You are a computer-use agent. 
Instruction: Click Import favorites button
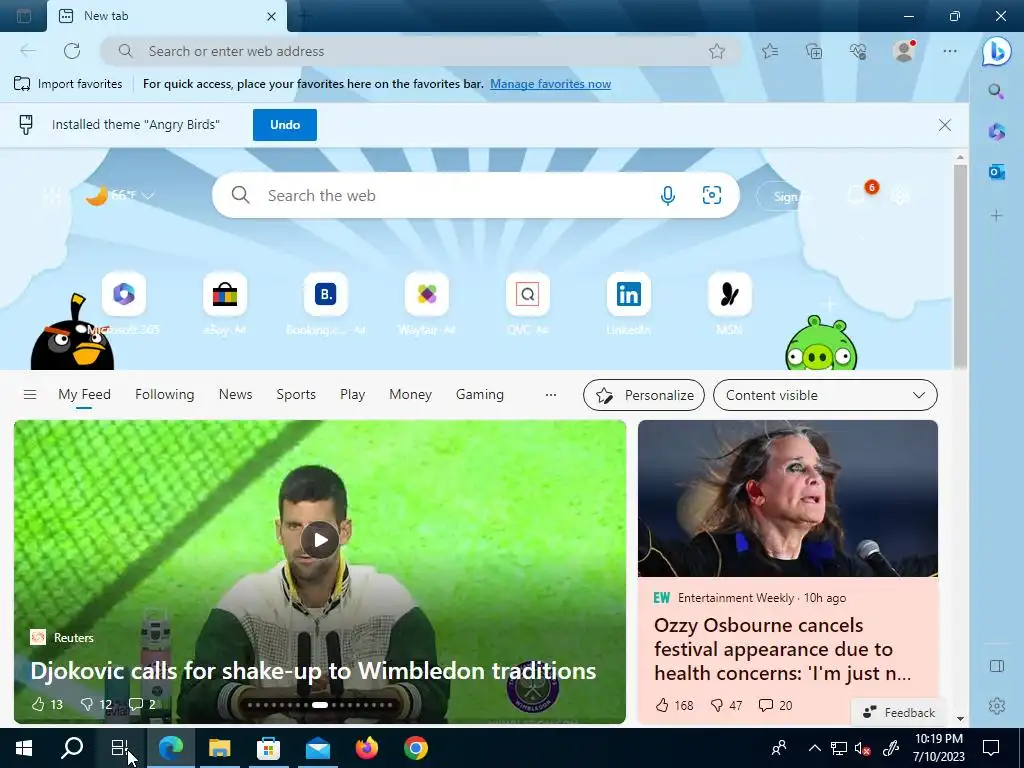pyautogui.click(x=68, y=84)
